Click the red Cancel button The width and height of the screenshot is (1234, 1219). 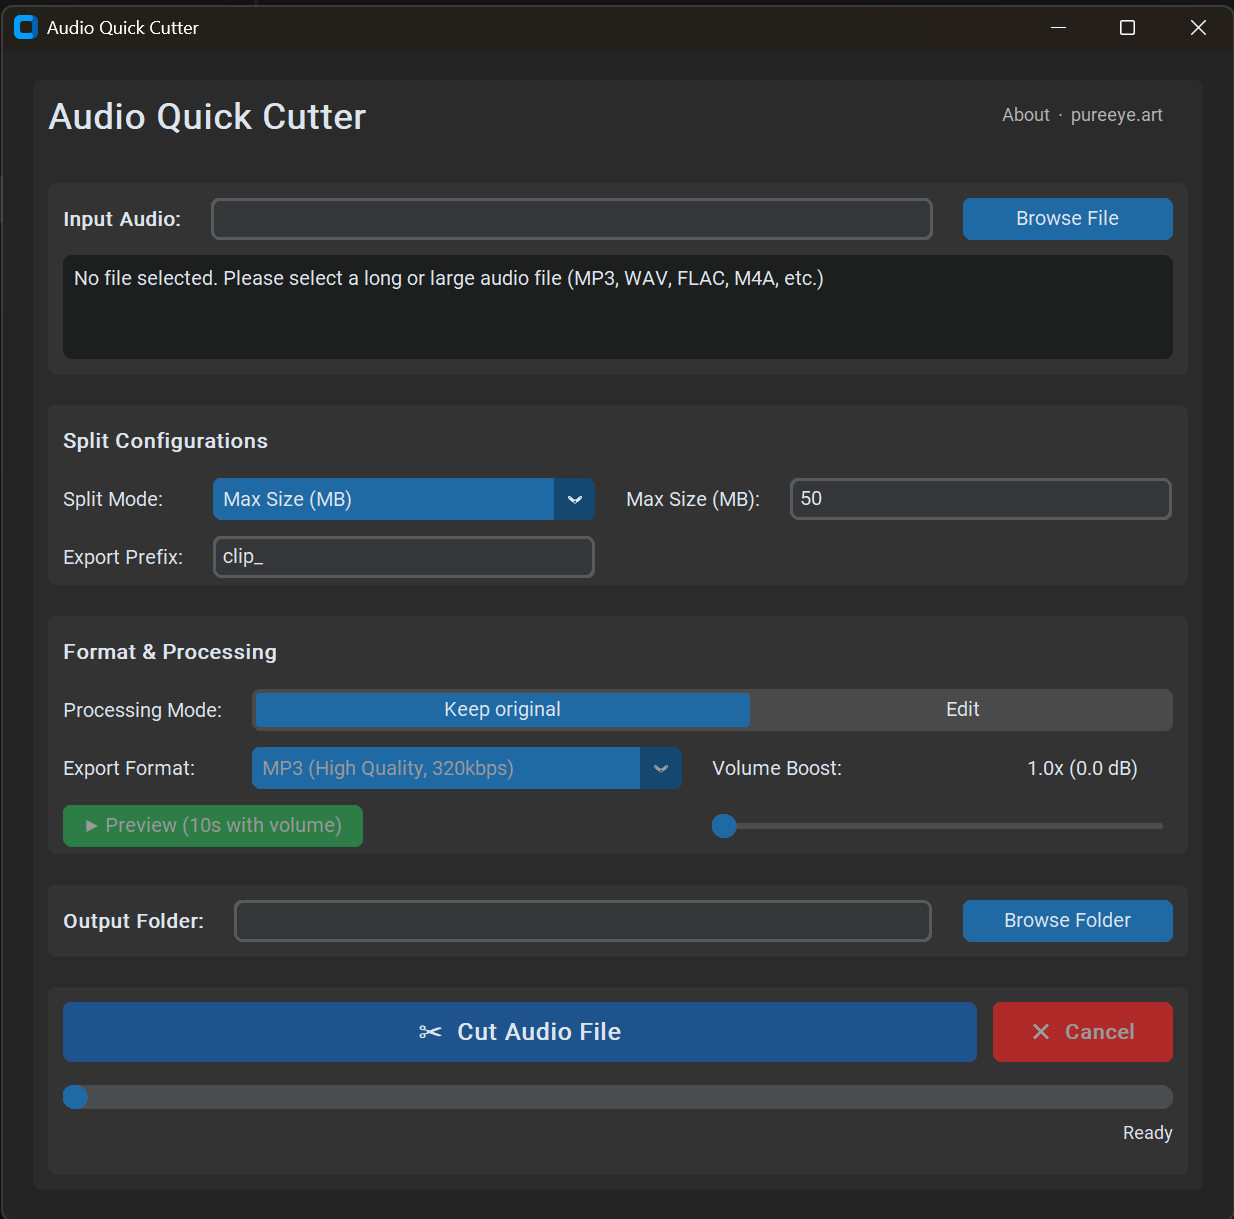(1082, 1032)
